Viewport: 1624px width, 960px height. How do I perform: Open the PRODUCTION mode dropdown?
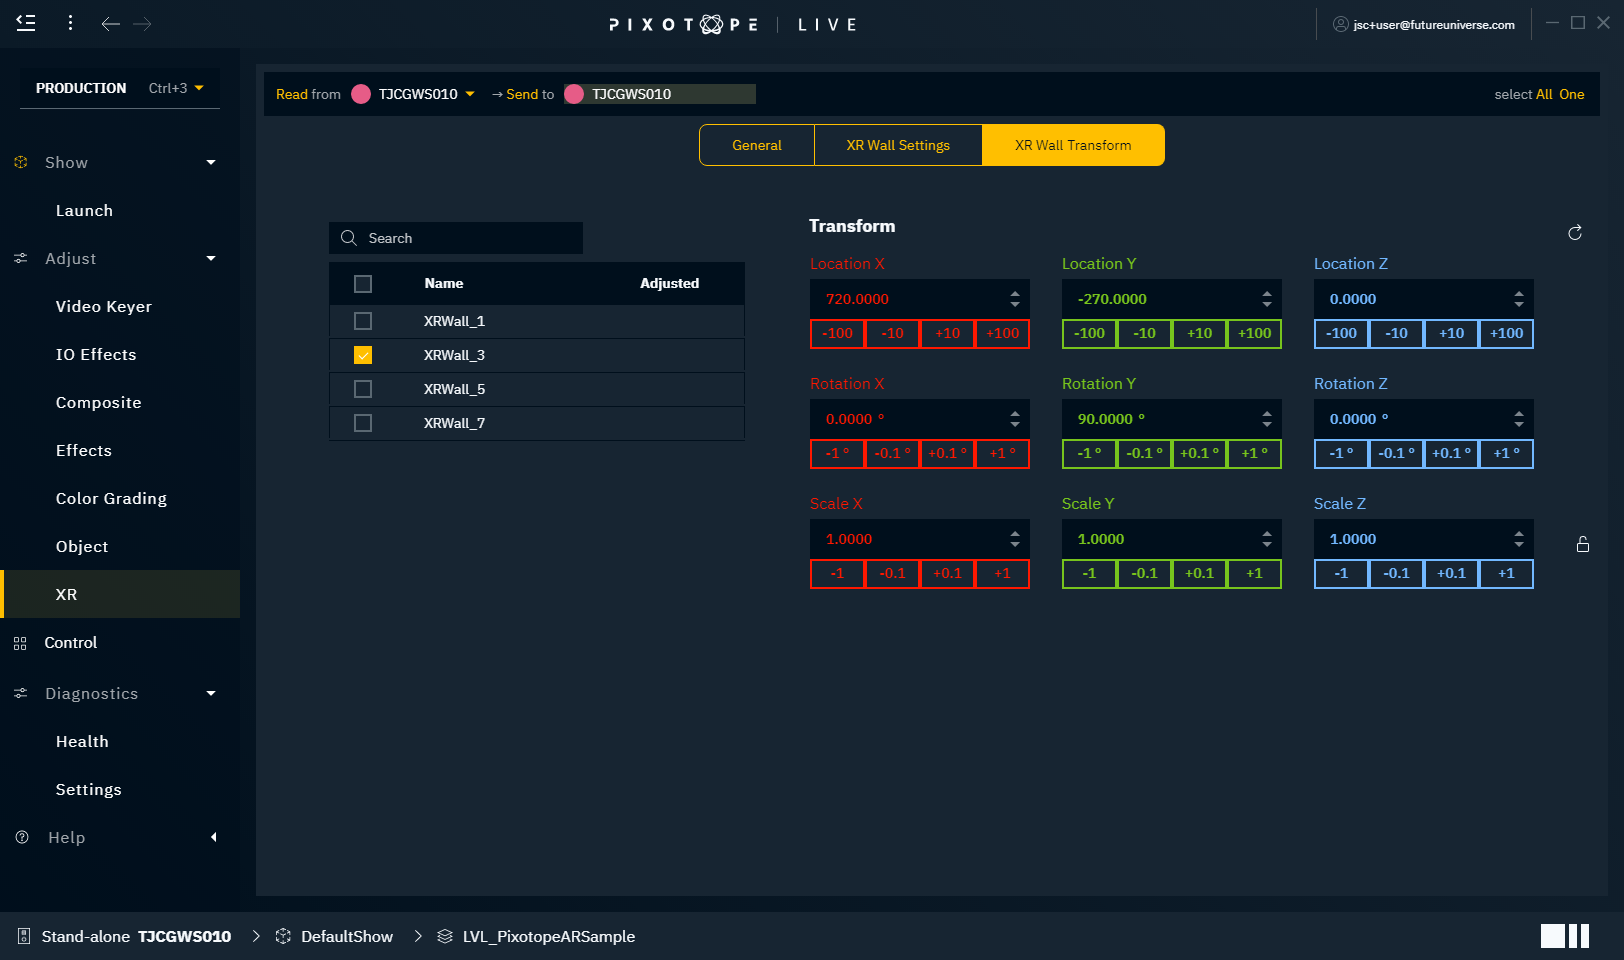point(120,88)
